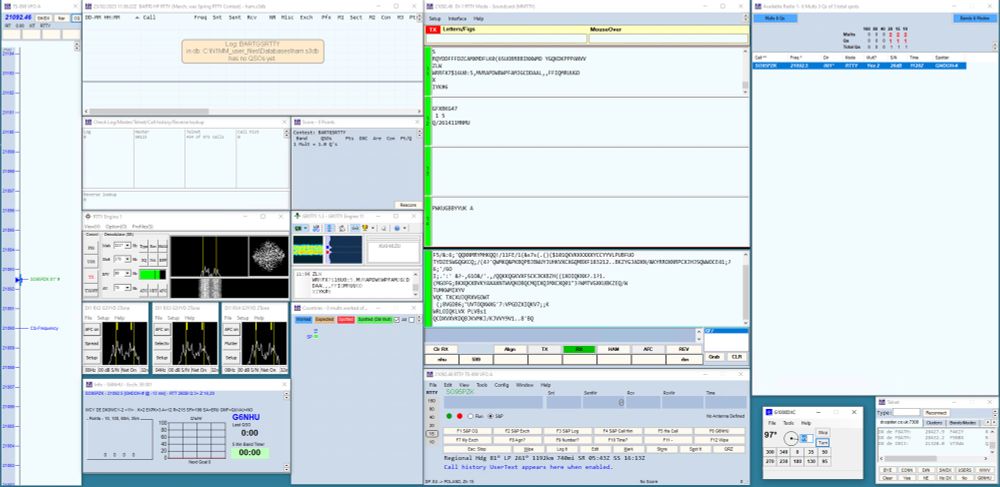Image resolution: width=1000 pixels, height=487 pixels.
Task: Click the first green icon in GRITTY toolbar
Action: (298, 228)
